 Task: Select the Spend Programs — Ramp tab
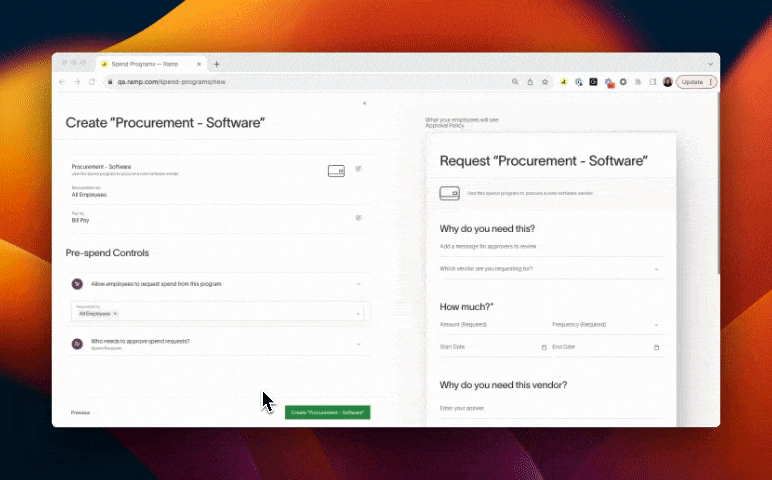(151, 64)
